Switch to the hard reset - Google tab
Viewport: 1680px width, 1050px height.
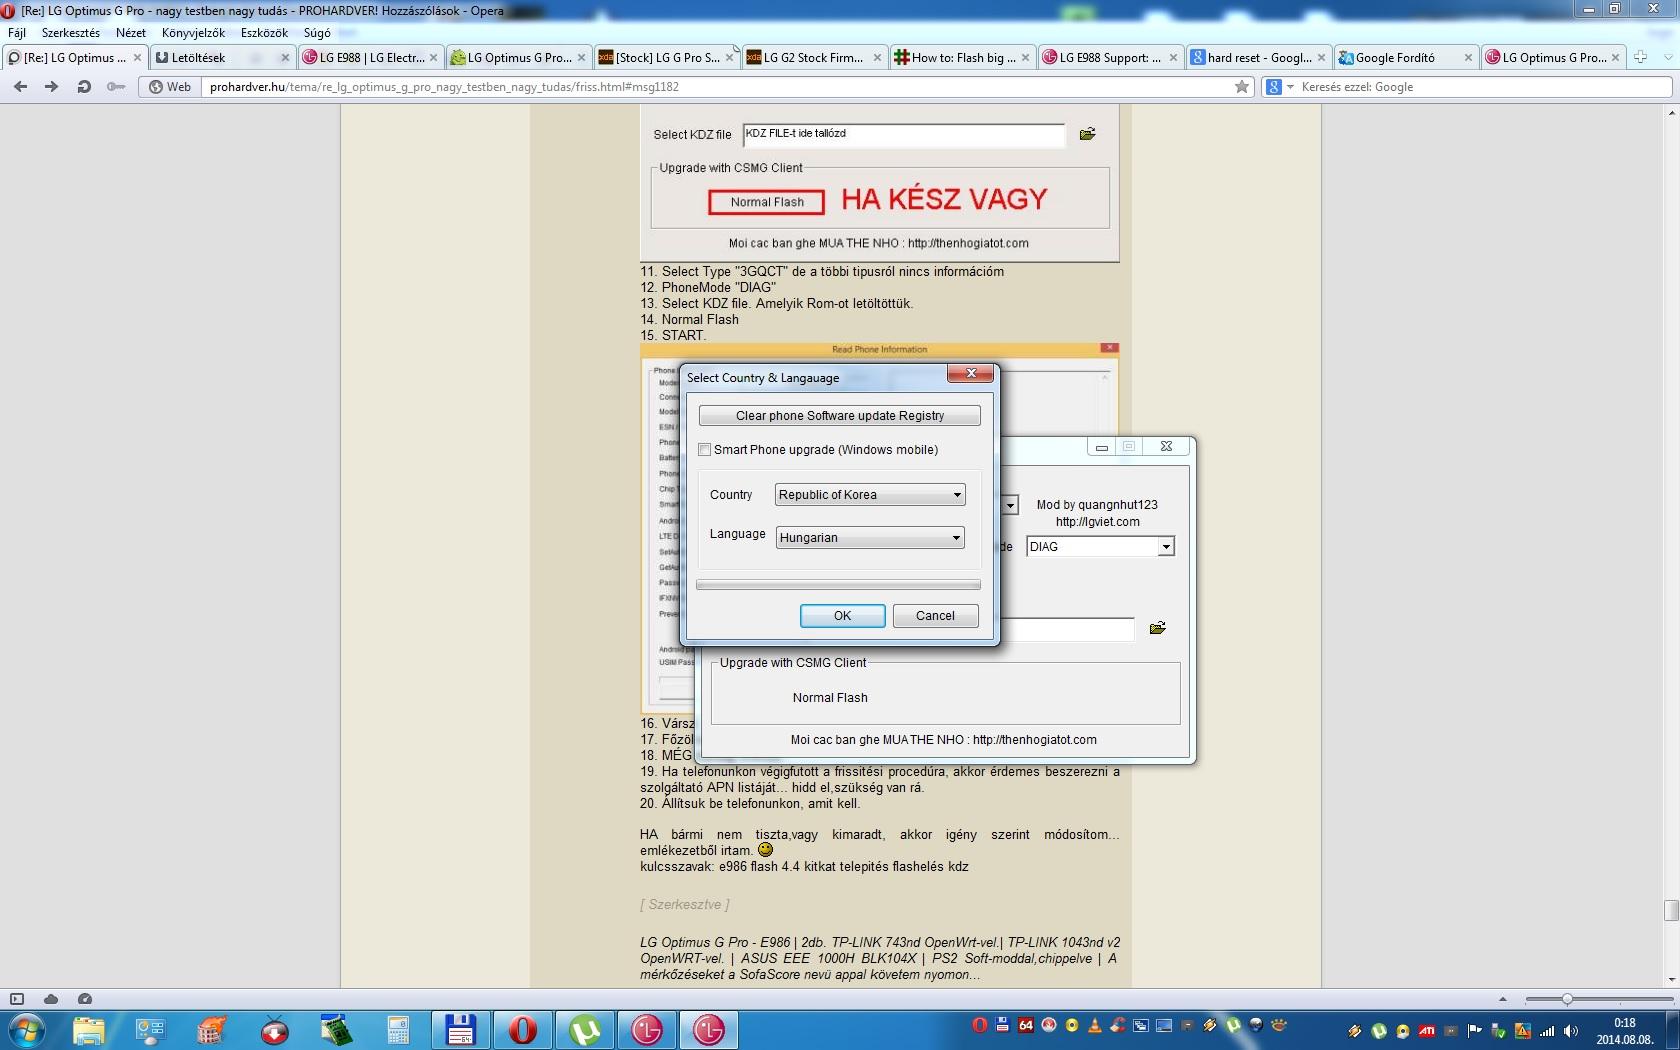click(x=1259, y=57)
